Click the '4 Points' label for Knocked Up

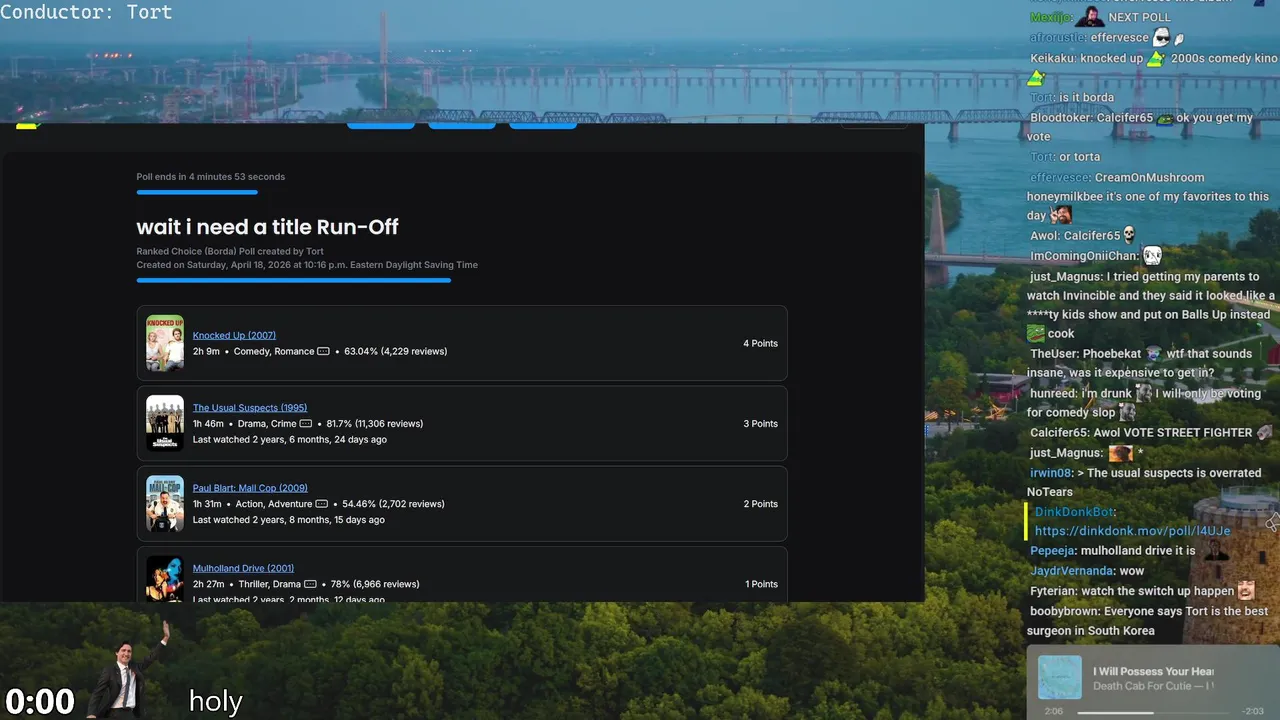[x=760, y=343]
